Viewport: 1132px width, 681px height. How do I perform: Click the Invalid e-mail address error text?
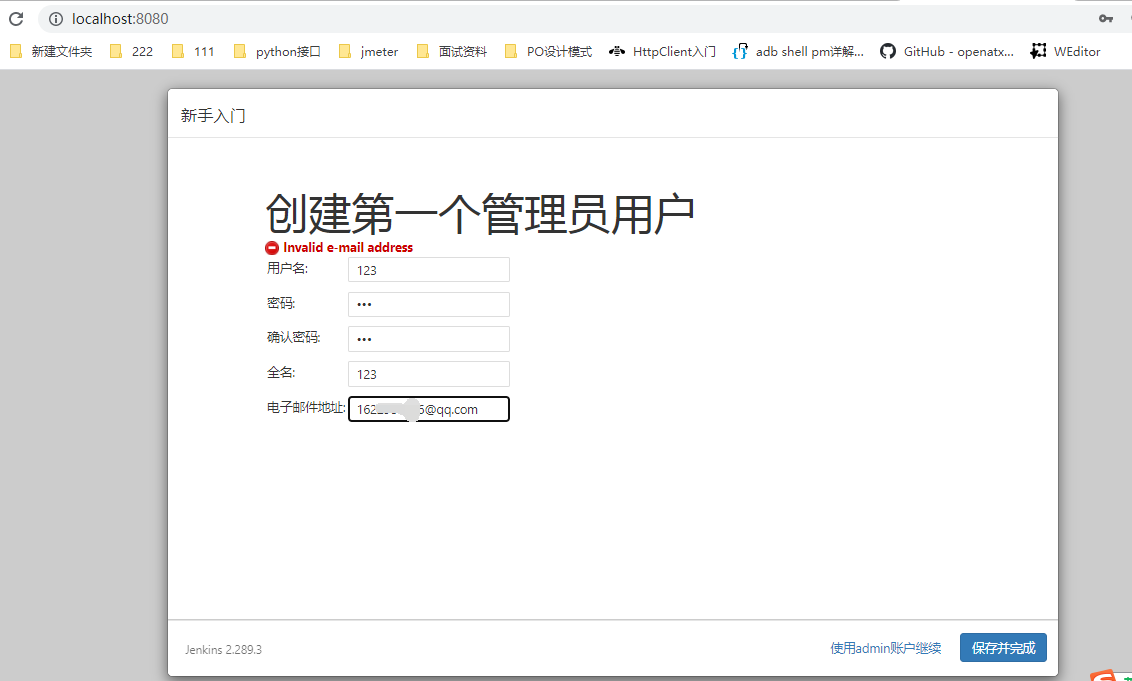click(x=348, y=248)
